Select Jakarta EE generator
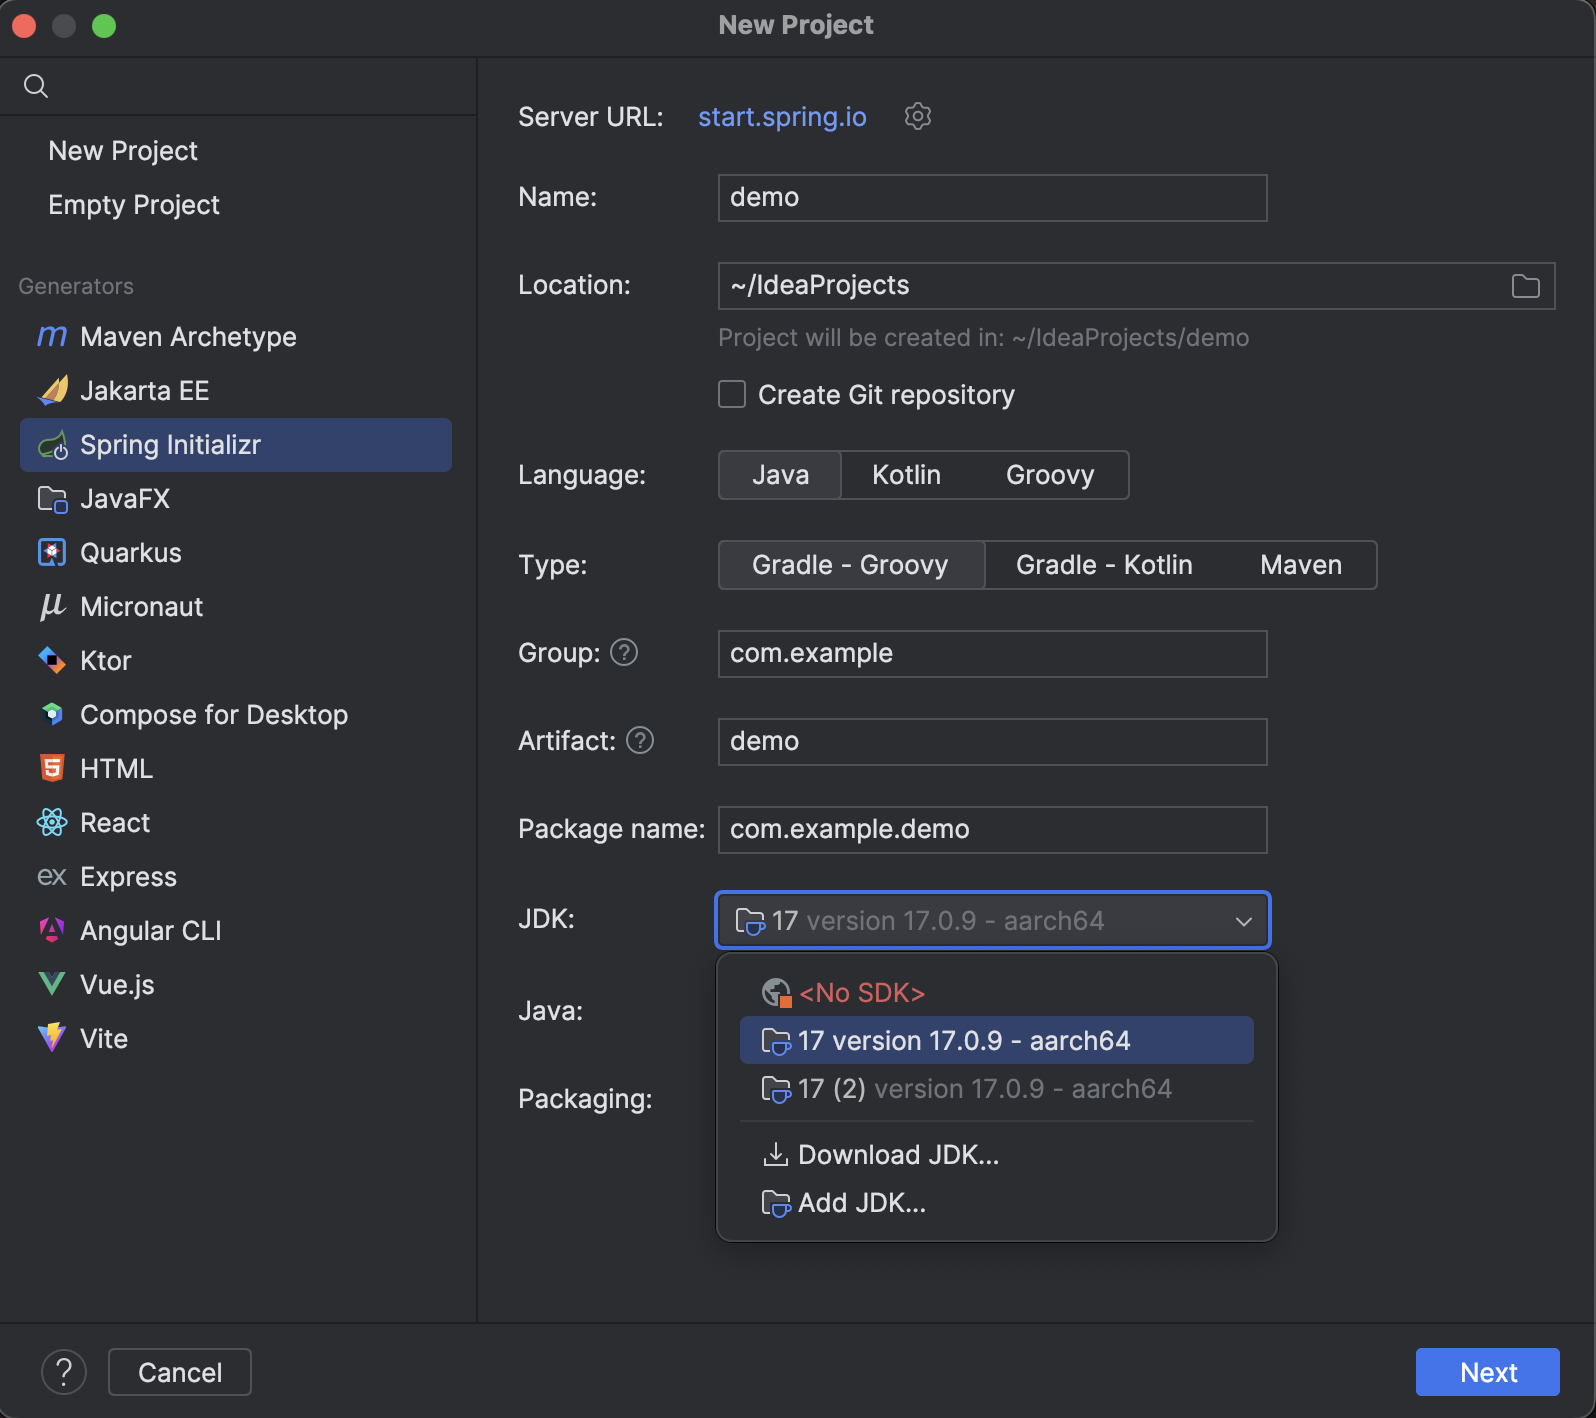The height and width of the screenshot is (1418, 1596). [x=236, y=391]
